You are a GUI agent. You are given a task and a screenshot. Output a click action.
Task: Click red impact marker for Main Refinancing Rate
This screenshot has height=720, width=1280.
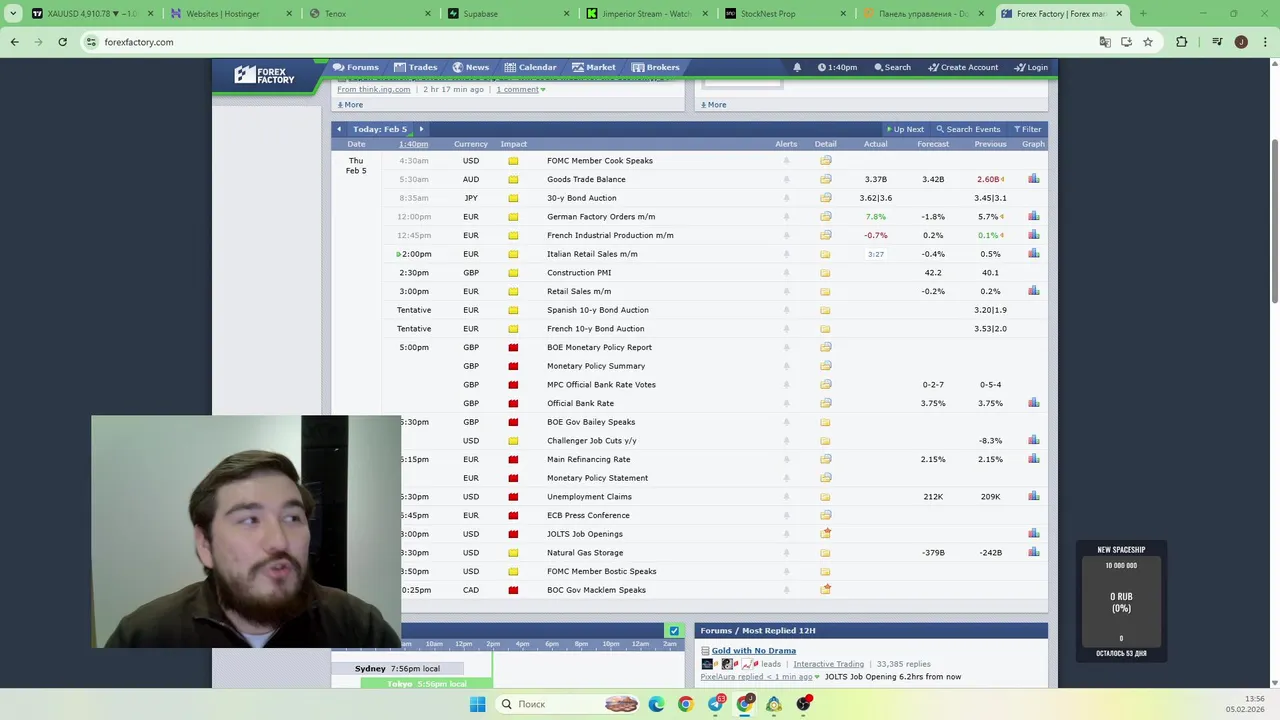click(x=513, y=459)
